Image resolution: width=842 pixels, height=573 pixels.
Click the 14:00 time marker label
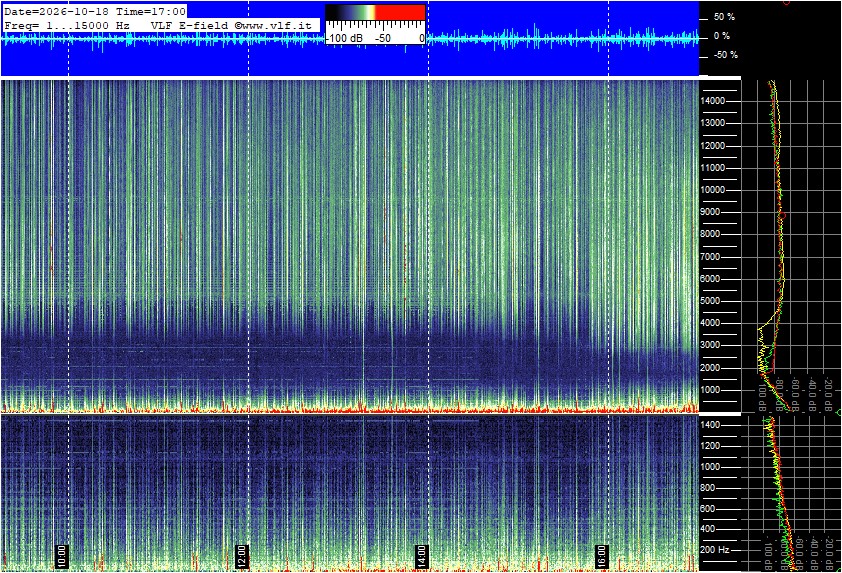coord(422,556)
